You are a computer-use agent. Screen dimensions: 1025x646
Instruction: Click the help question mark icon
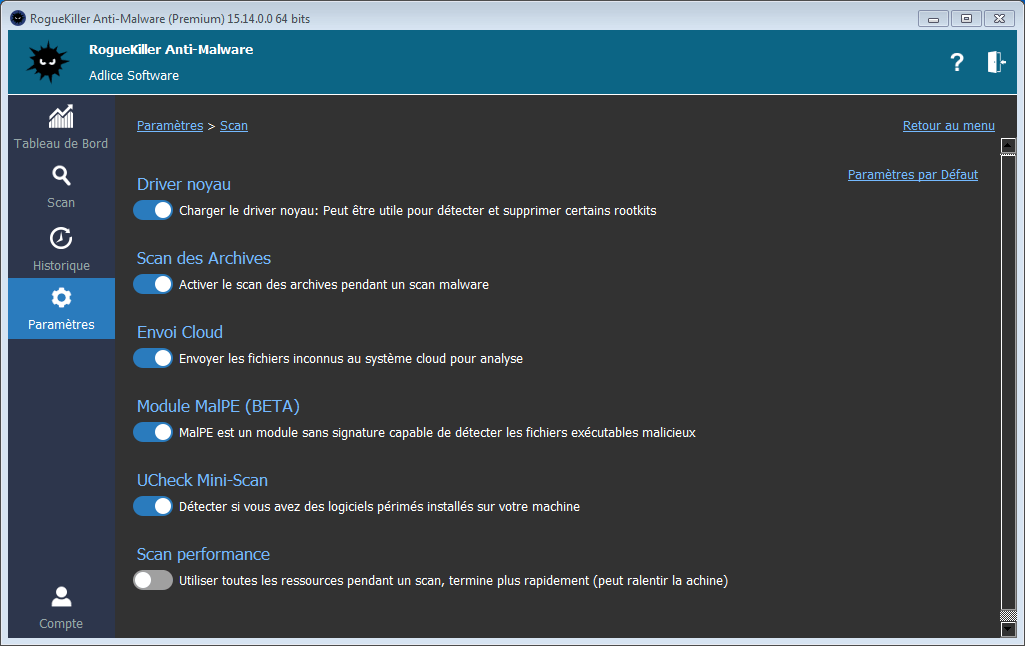[x=957, y=63]
